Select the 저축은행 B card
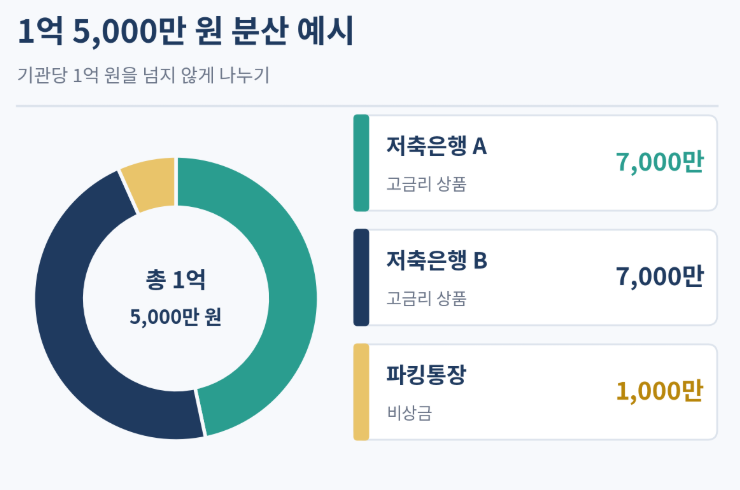The image size is (740, 490). coord(535,278)
